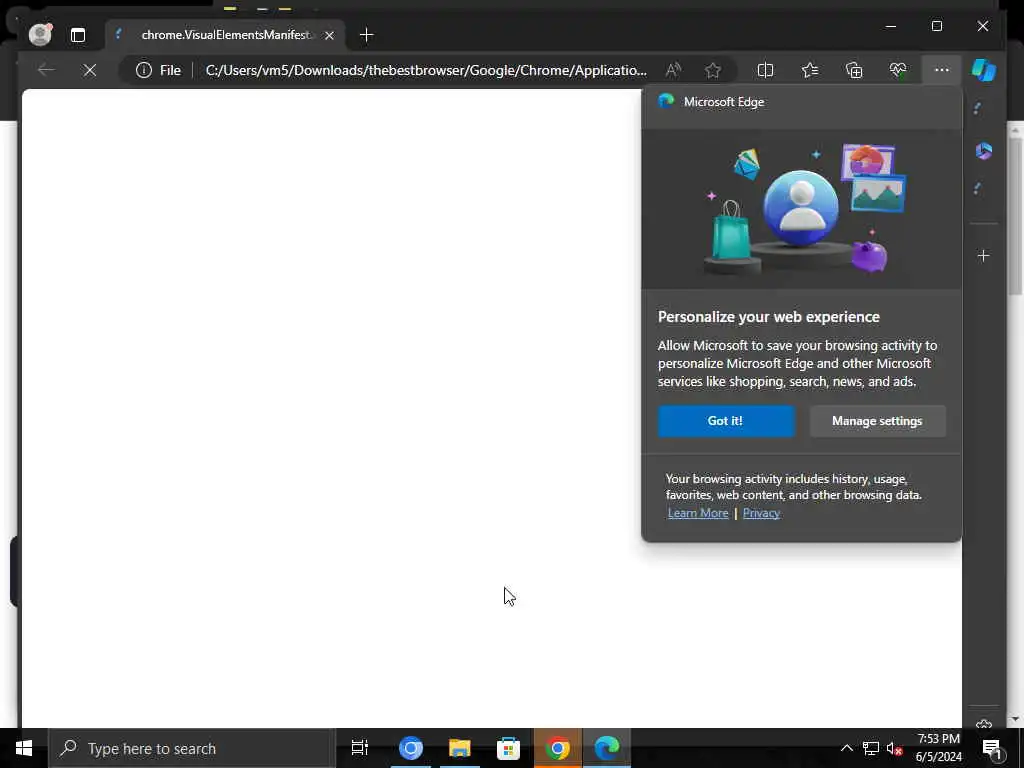Add this page to favorites star
Screen dimensions: 1024x768
click(x=712, y=70)
